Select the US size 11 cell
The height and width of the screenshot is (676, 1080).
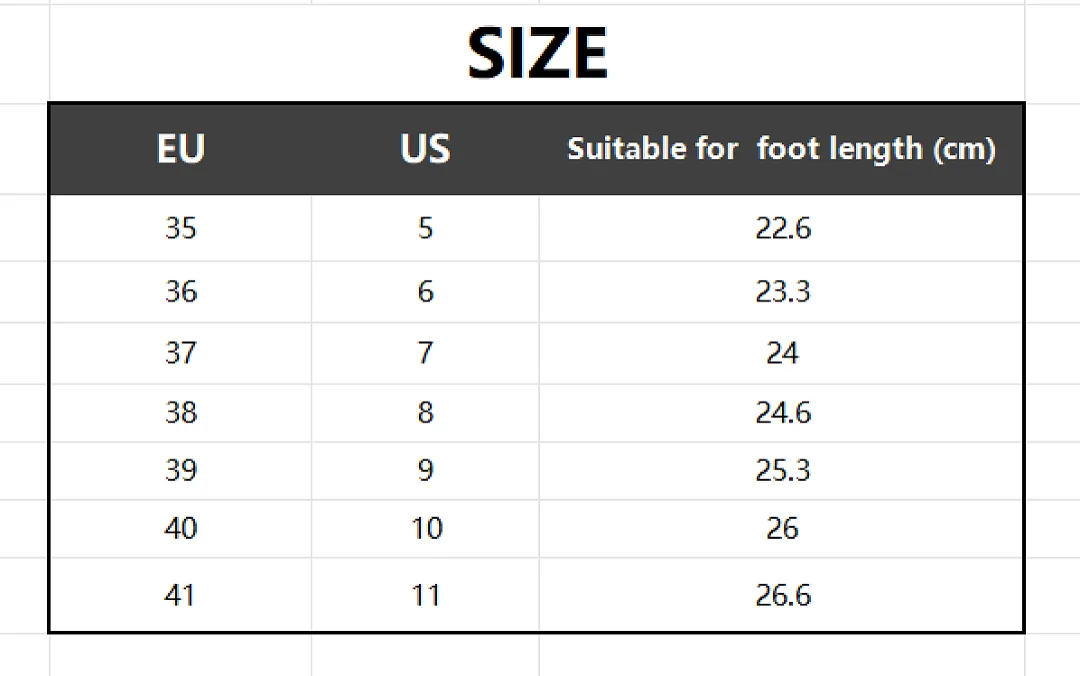click(425, 595)
